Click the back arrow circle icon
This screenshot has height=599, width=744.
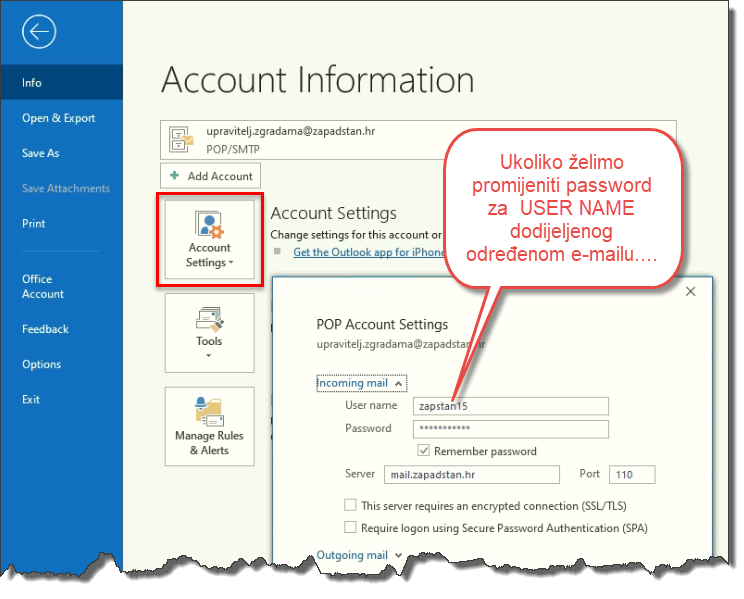[39, 32]
